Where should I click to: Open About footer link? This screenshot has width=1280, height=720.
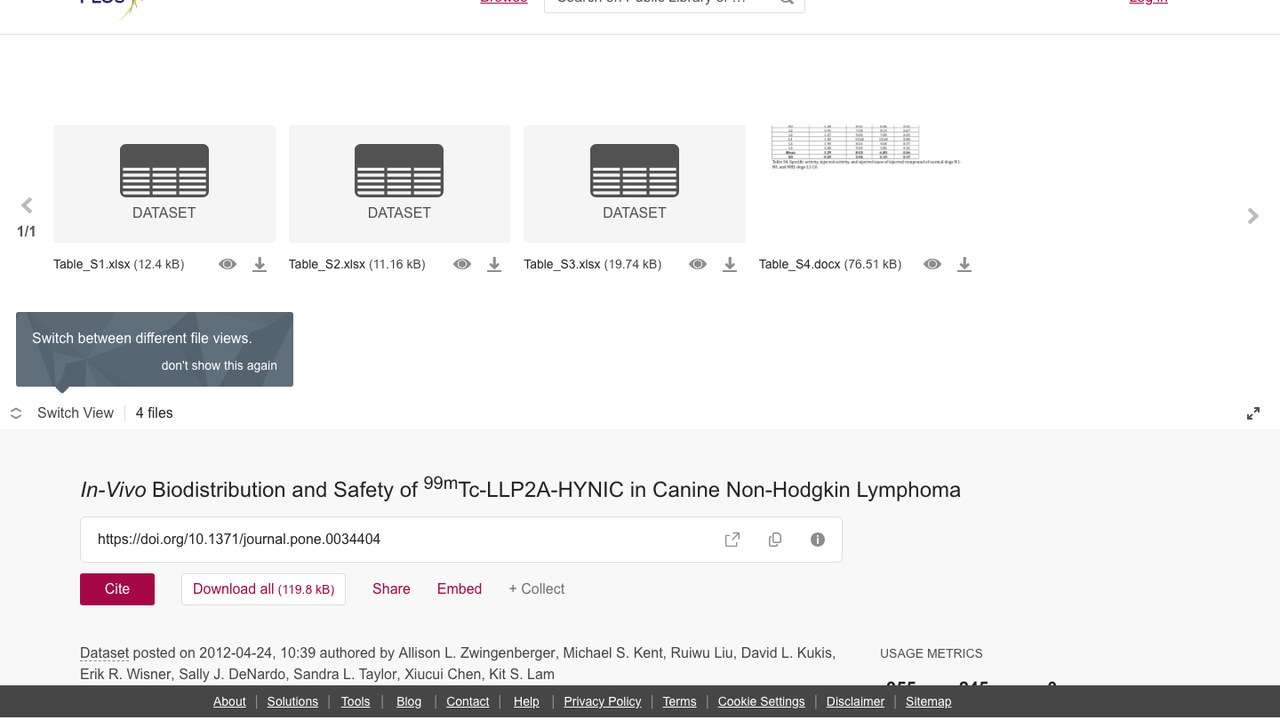point(229,702)
